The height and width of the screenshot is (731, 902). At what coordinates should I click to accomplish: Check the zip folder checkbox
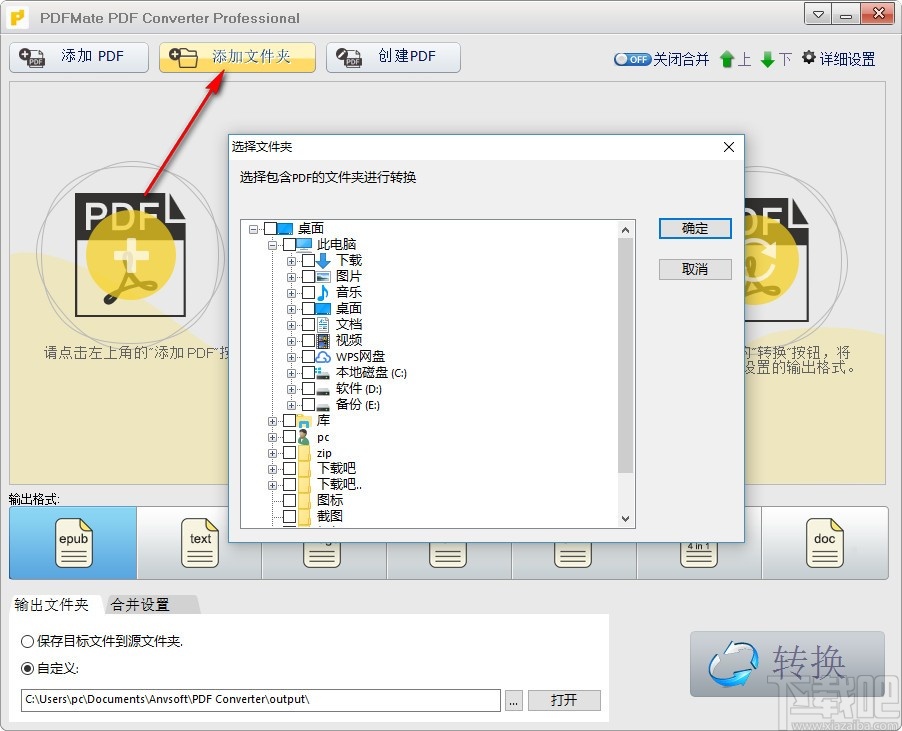[x=289, y=453]
